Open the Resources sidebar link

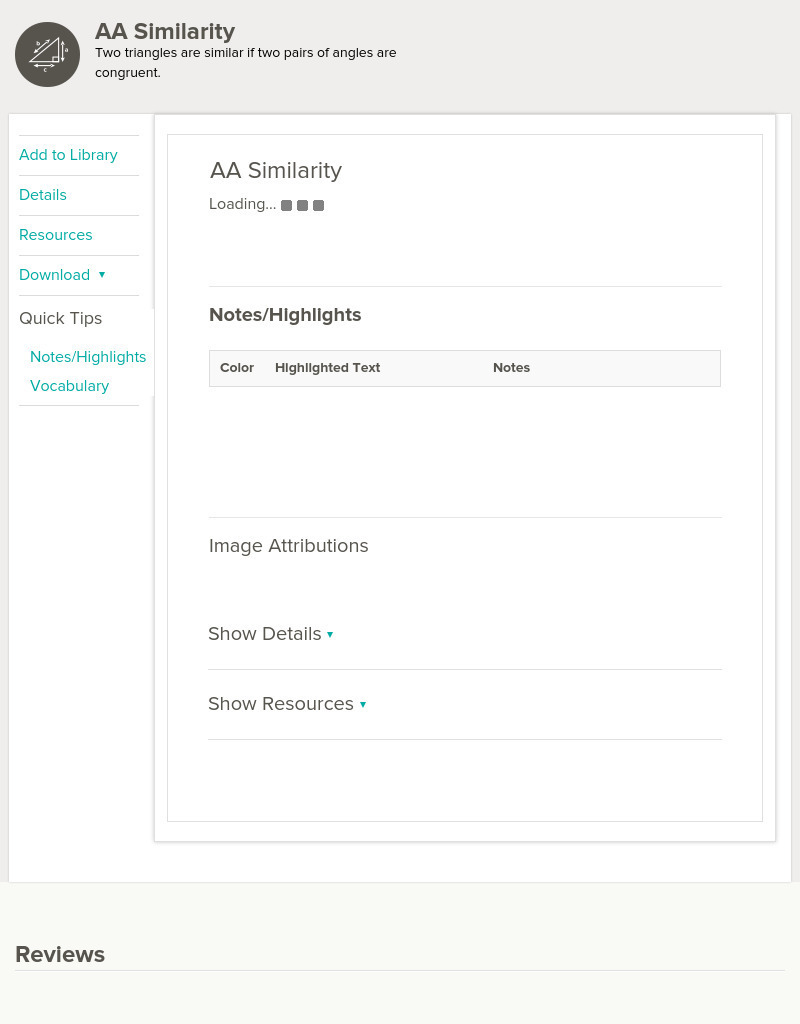tap(56, 235)
